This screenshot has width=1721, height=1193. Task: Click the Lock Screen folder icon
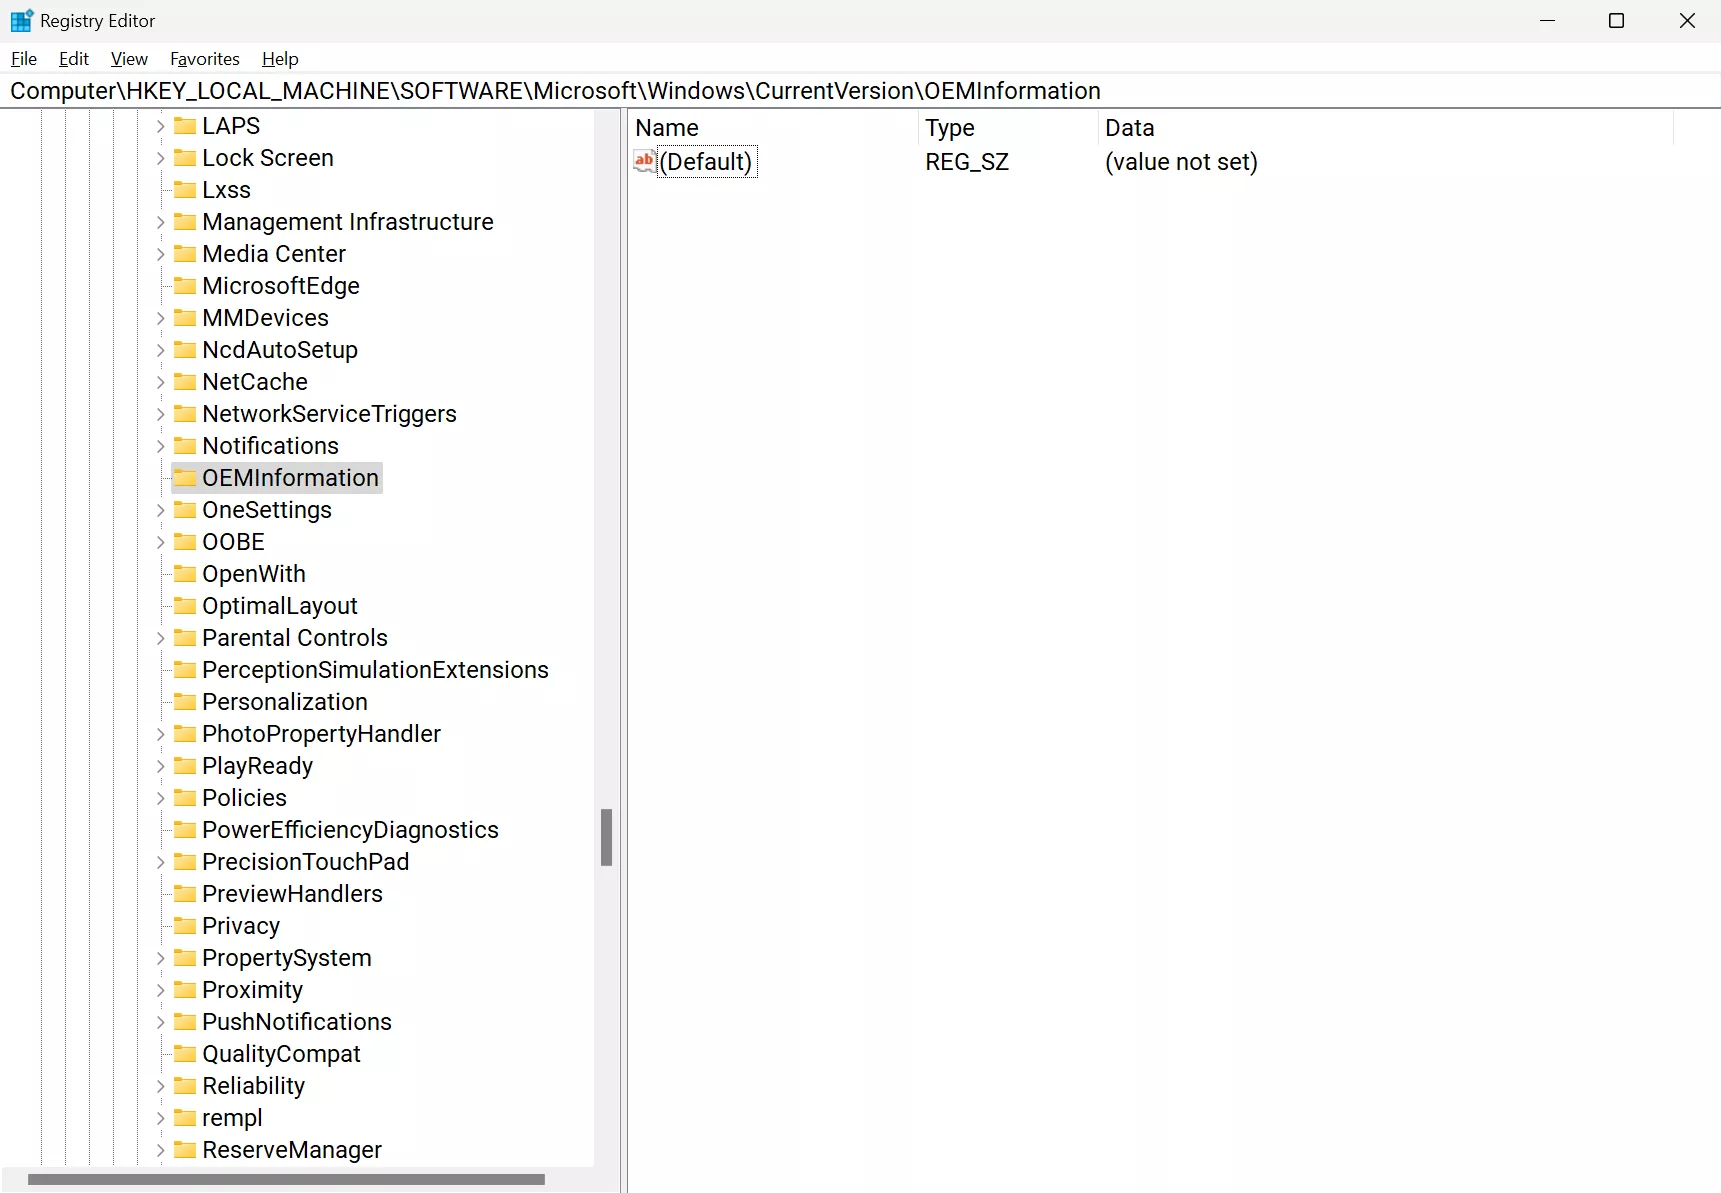(185, 158)
